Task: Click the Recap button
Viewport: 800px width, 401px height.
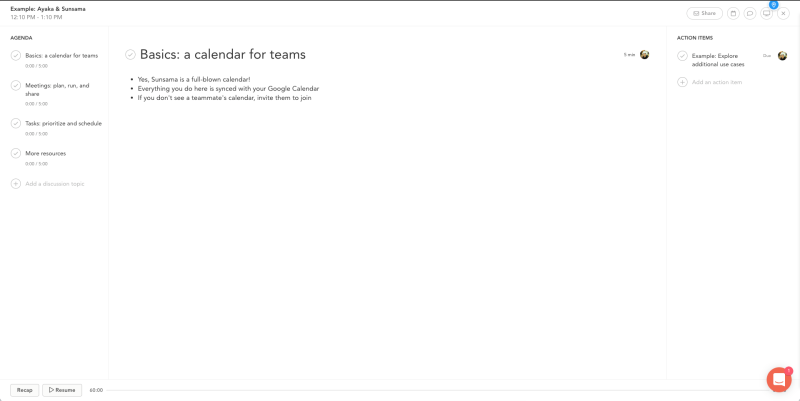Action: coord(24,390)
